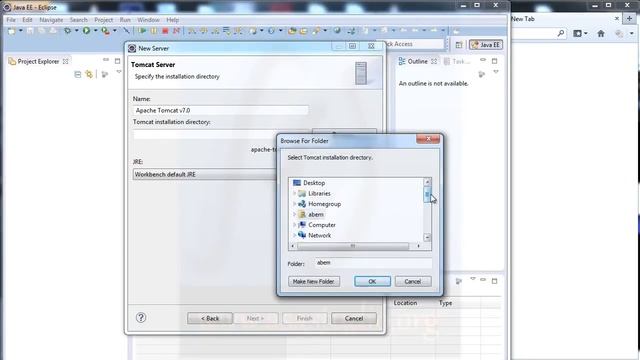
Task: Expand the Homegroup tree node
Action: 294,204
